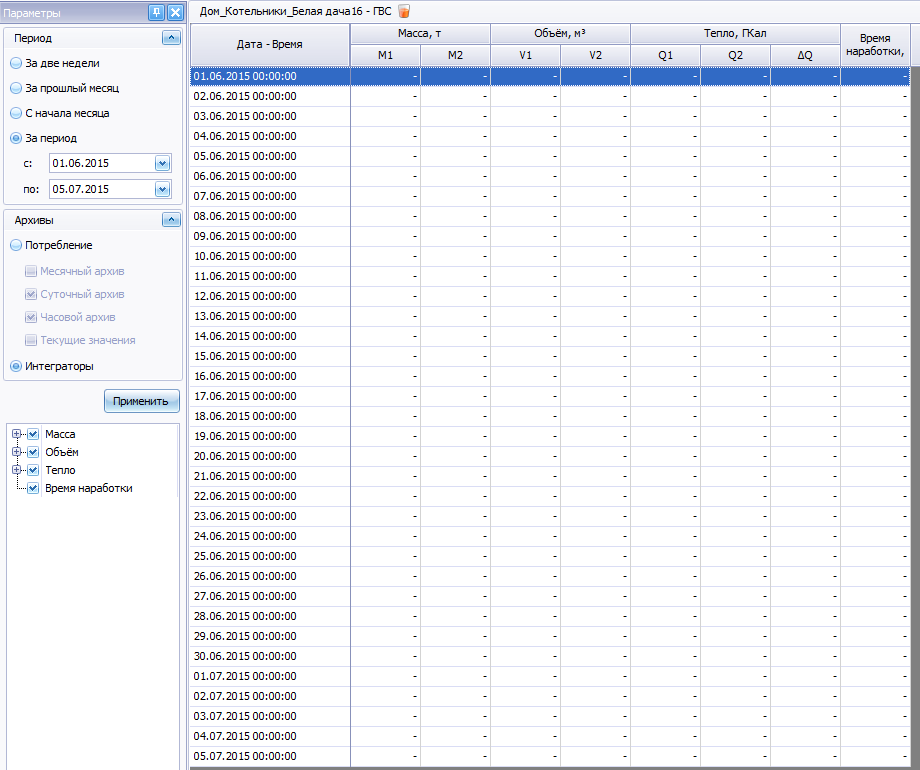Click the Применить button
The width and height of the screenshot is (920, 770).
pyautogui.click(x=141, y=401)
